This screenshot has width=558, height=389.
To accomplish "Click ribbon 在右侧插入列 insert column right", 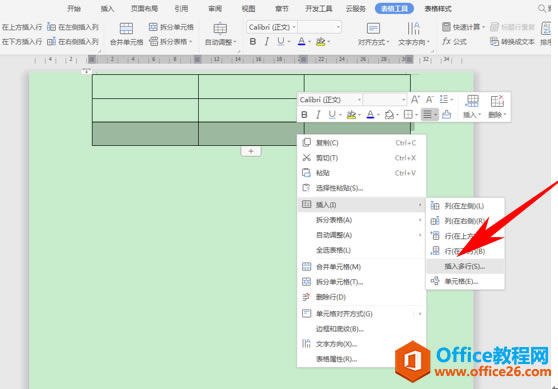I will (73, 42).
